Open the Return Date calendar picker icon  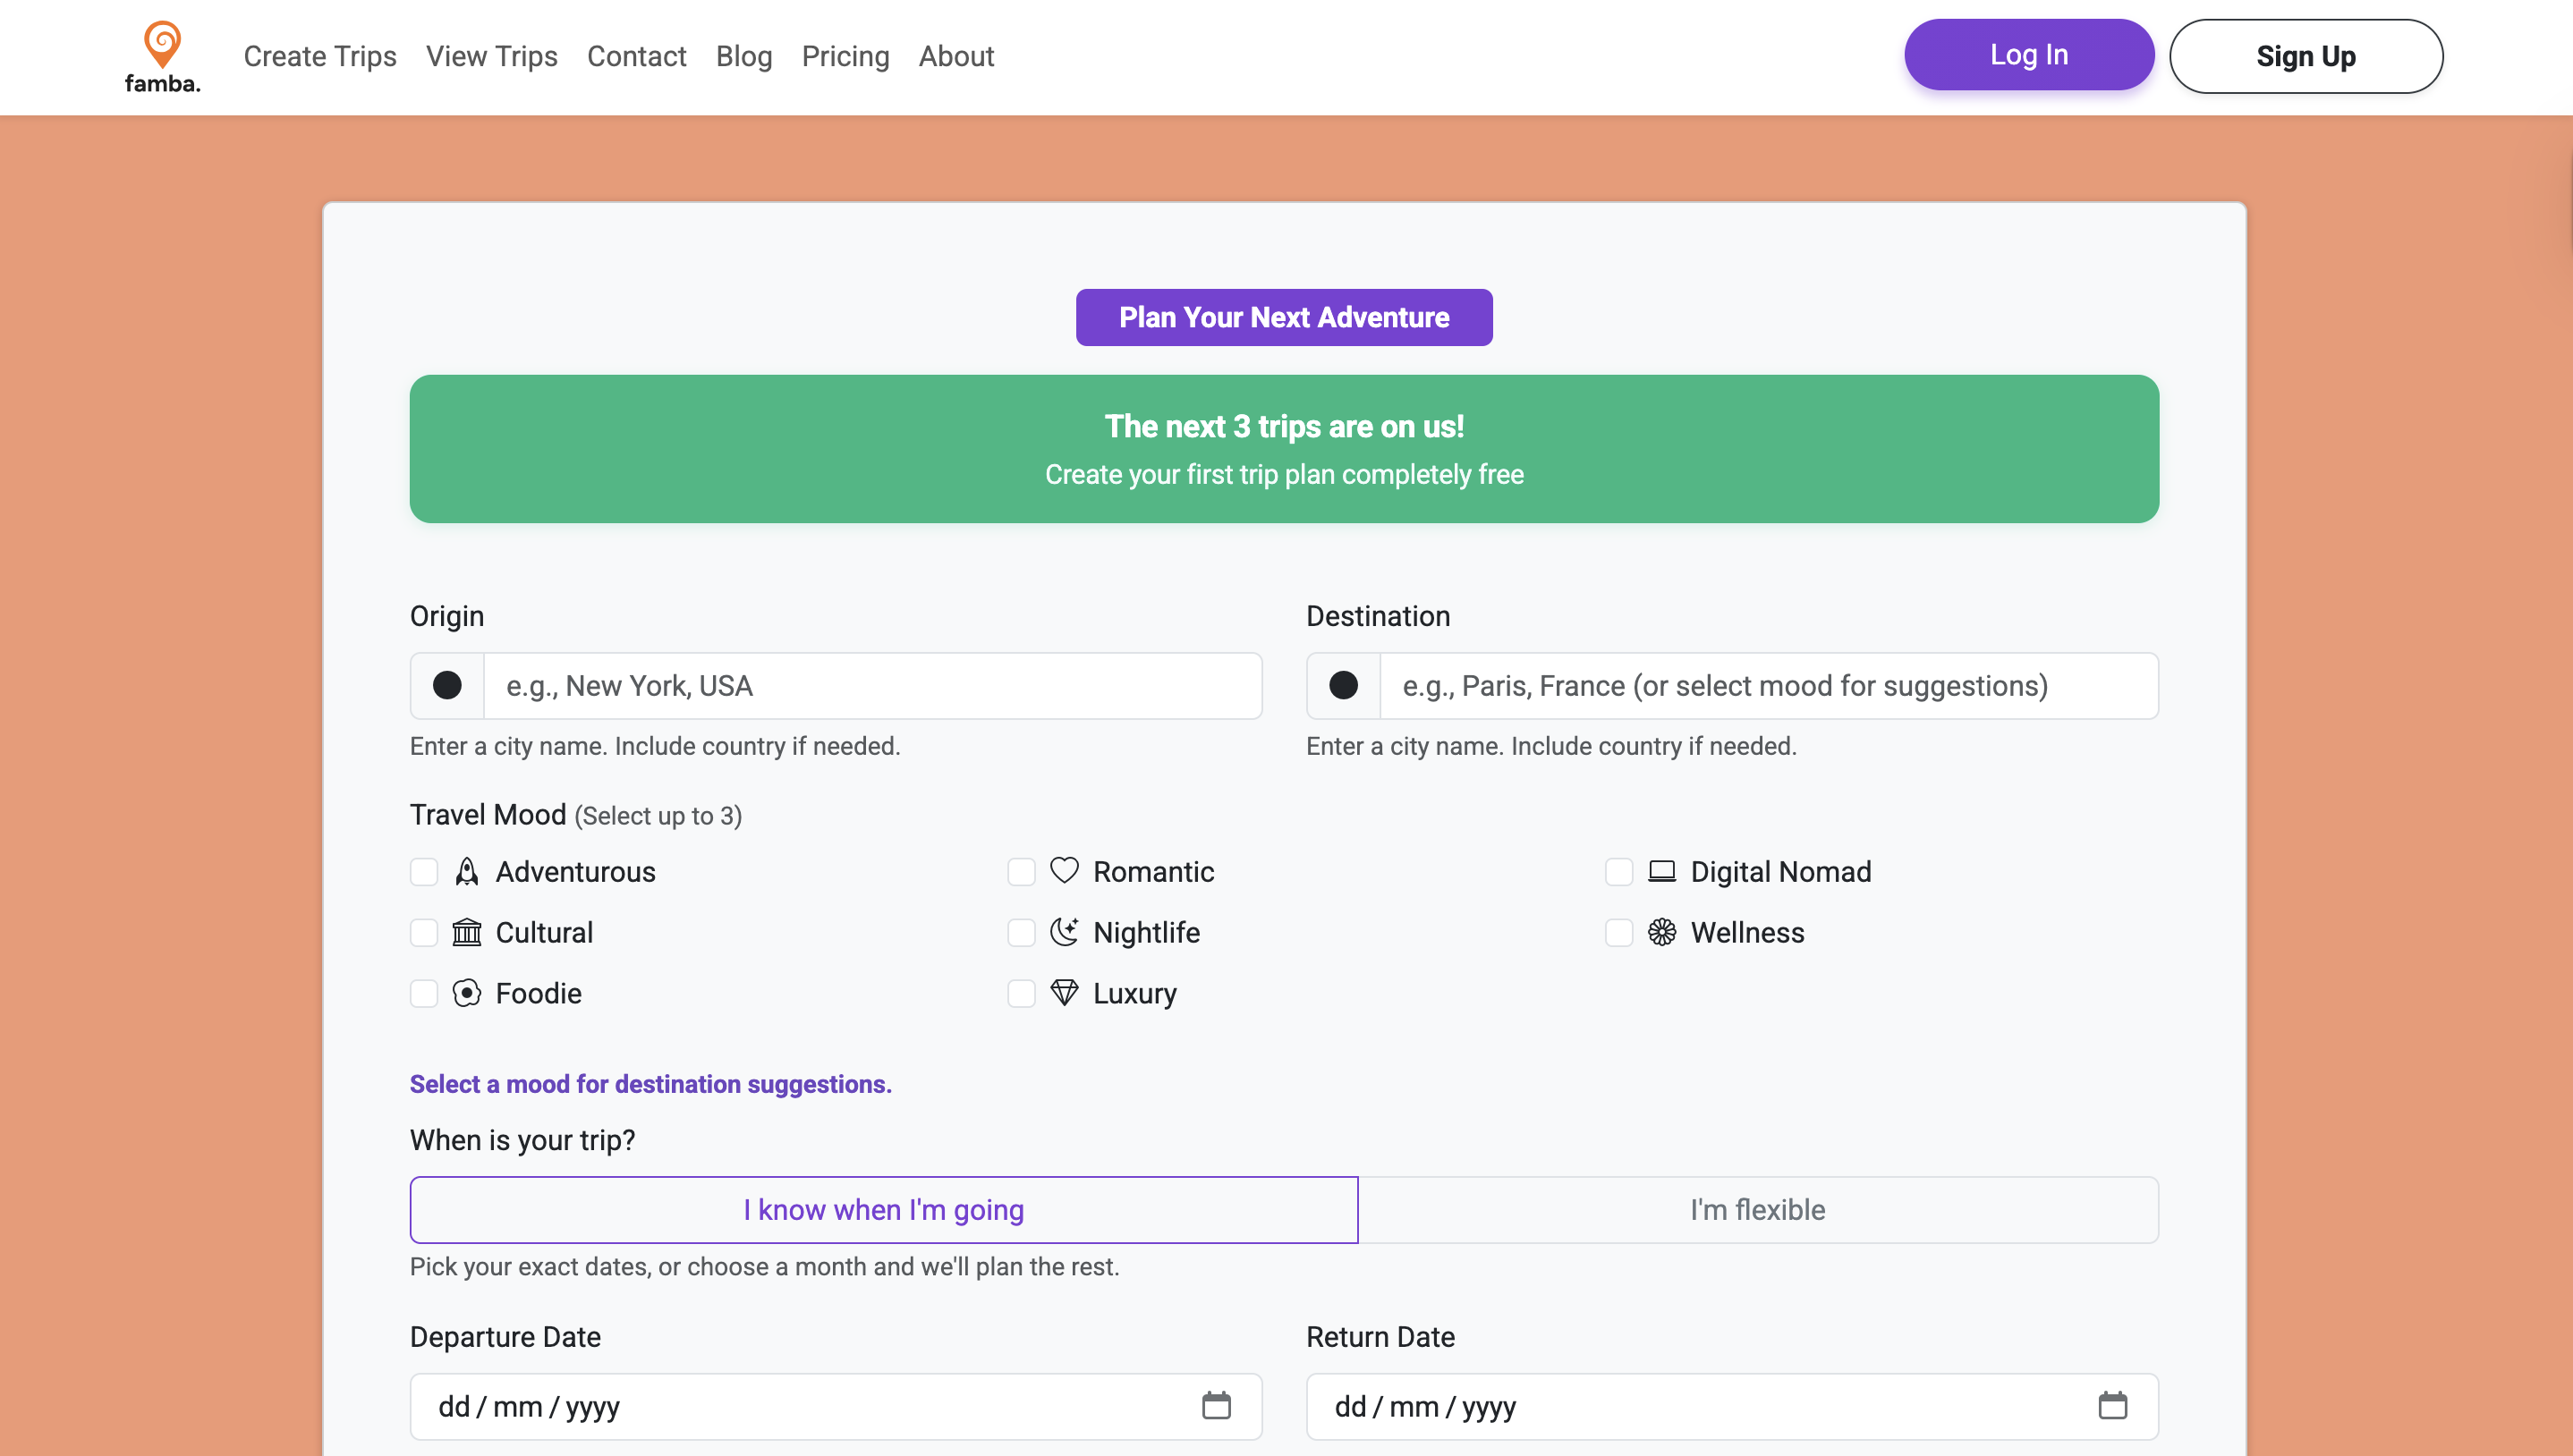pos(2112,1406)
